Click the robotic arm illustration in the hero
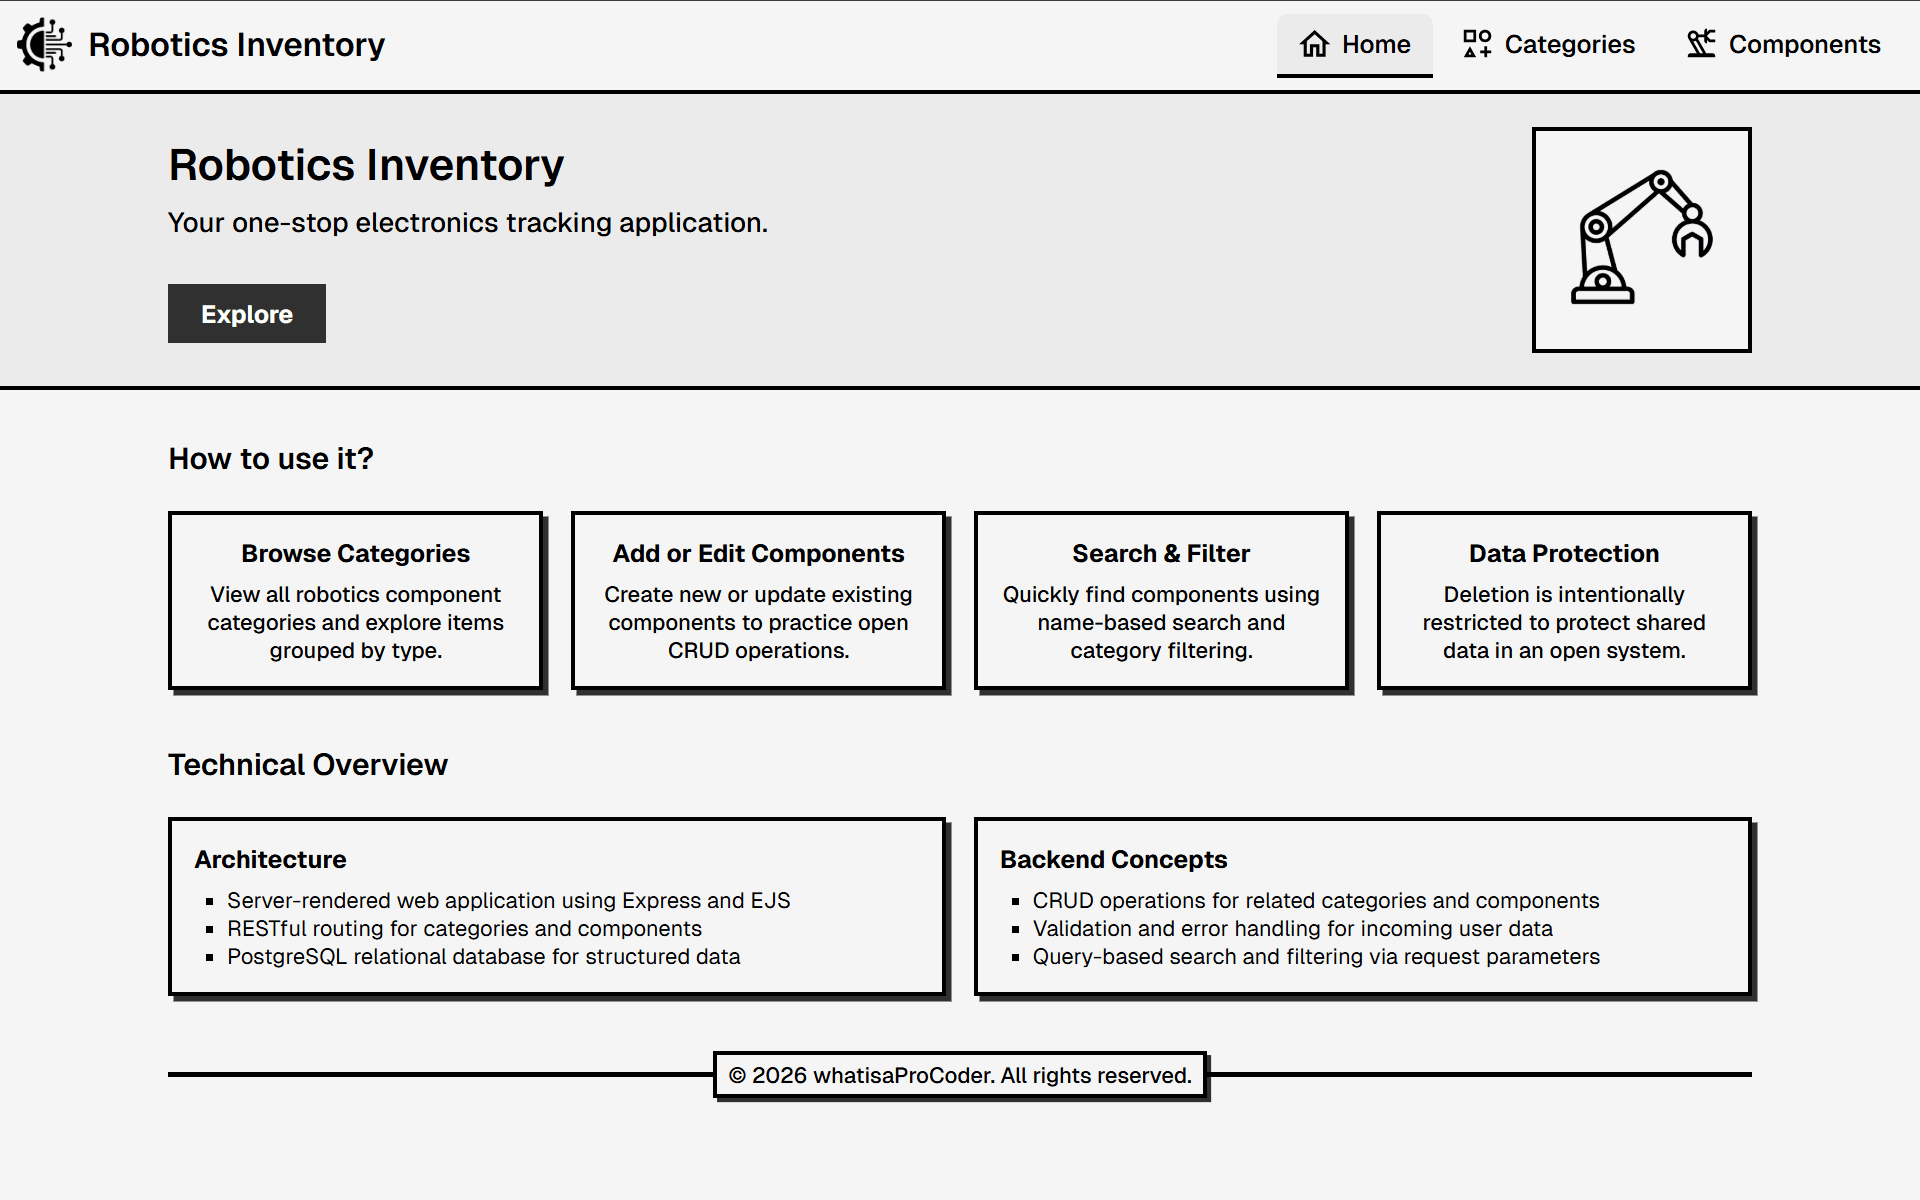Image resolution: width=1920 pixels, height=1200 pixels. pos(1641,239)
